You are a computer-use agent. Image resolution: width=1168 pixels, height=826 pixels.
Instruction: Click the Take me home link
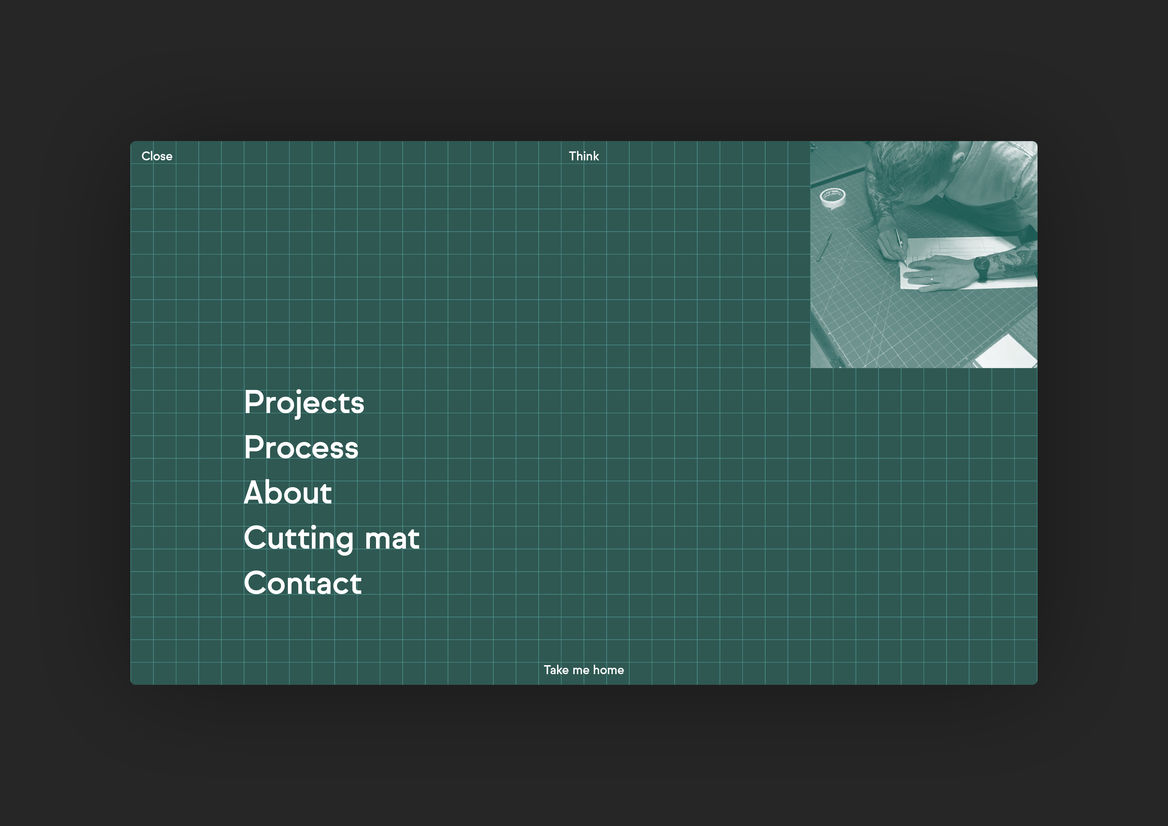(x=584, y=670)
